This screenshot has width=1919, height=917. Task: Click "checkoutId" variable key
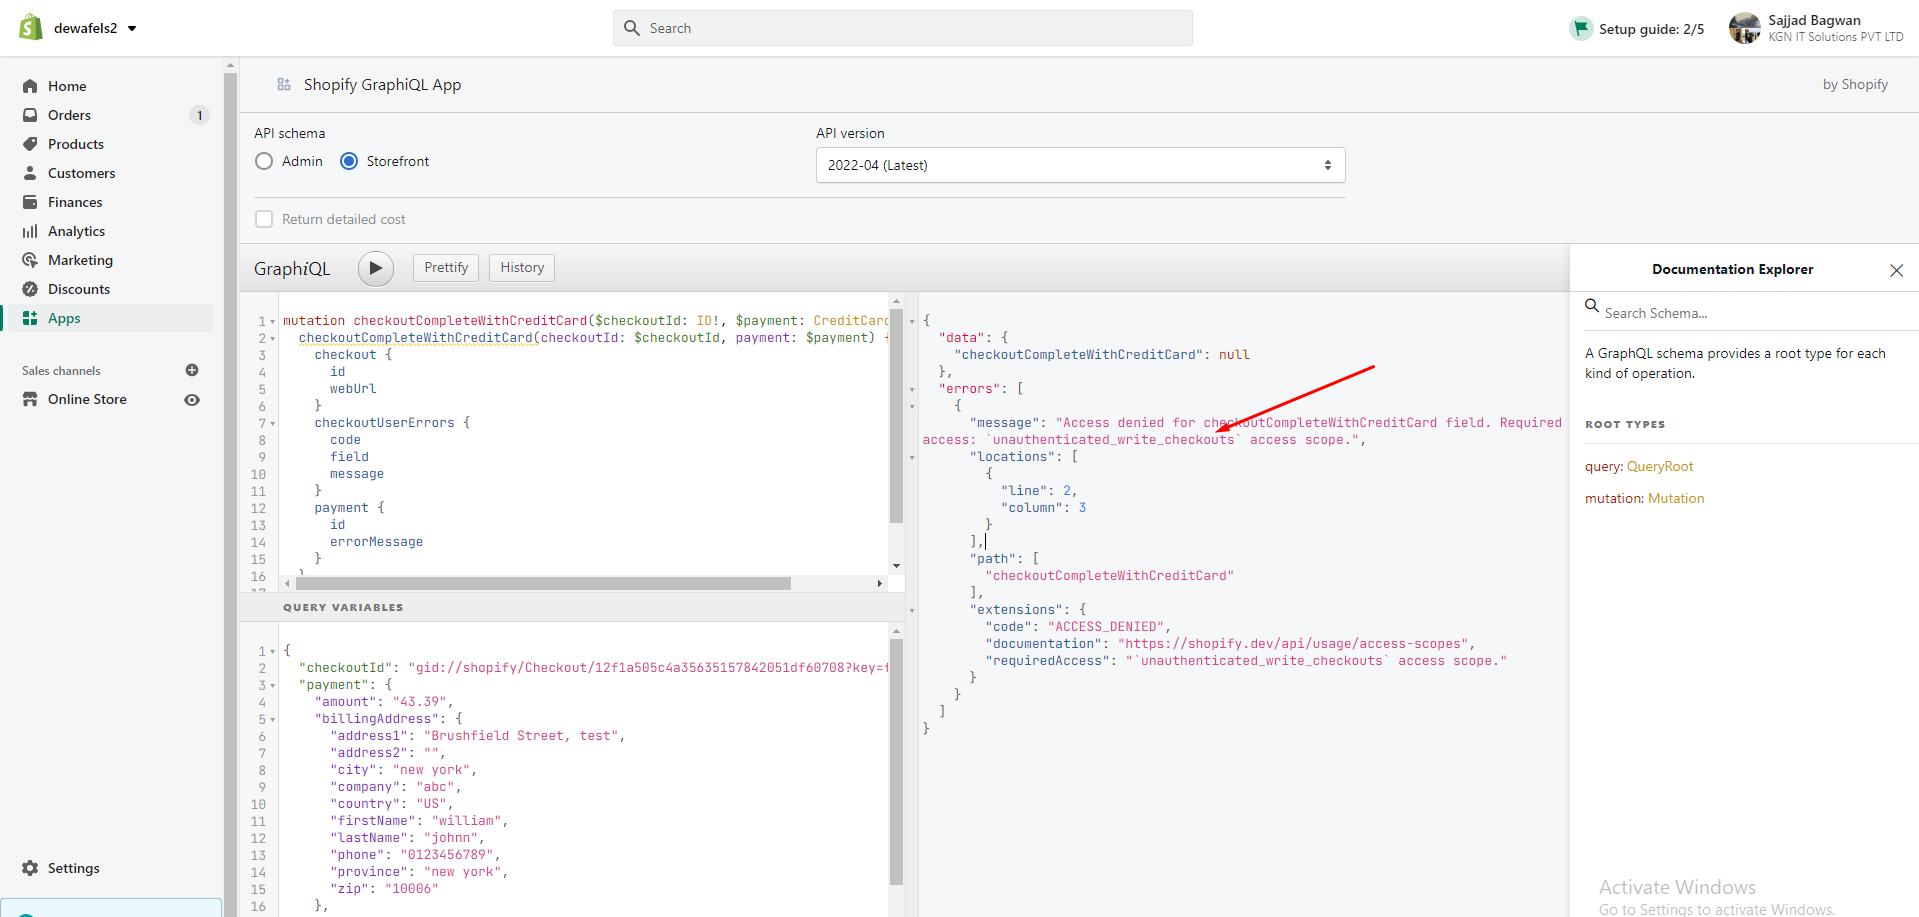click(x=346, y=668)
